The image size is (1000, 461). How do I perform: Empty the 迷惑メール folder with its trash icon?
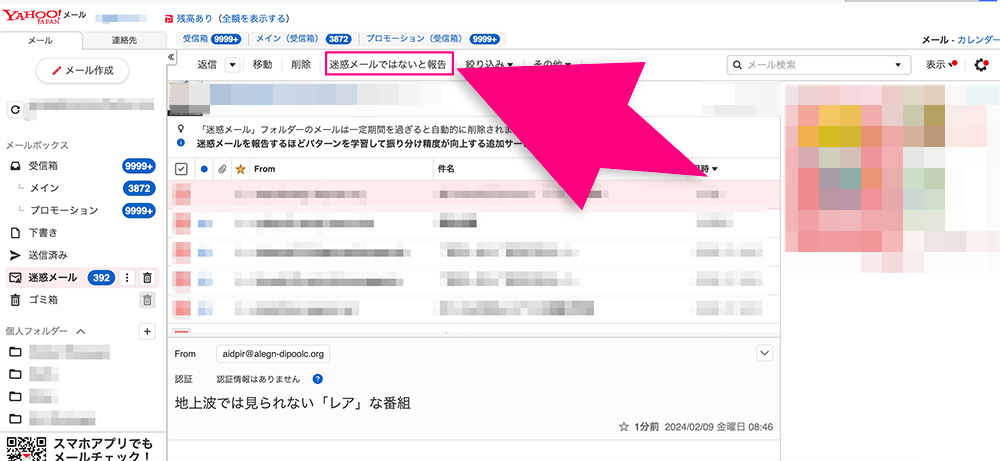click(x=147, y=277)
